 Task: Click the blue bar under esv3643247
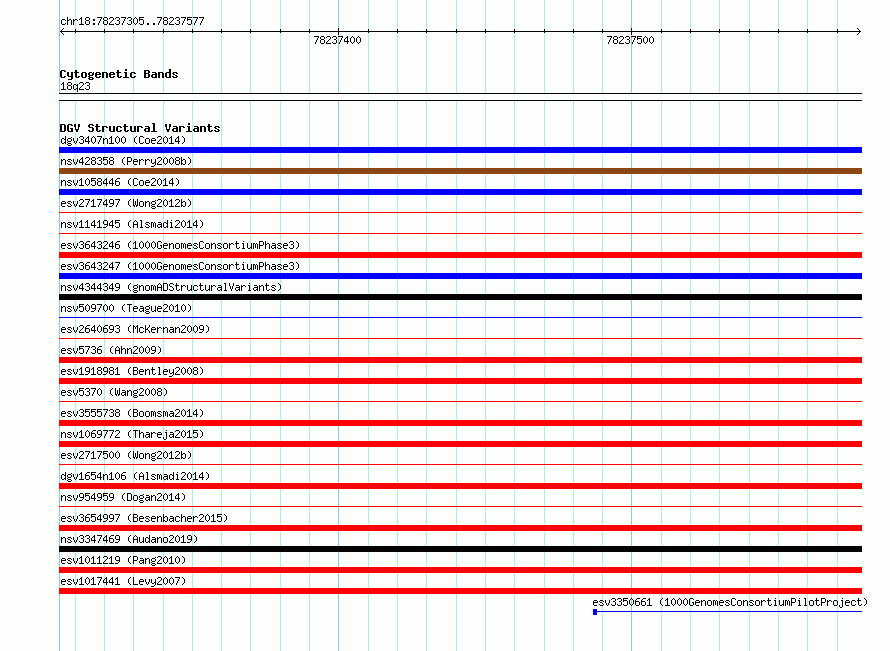tap(460, 276)
